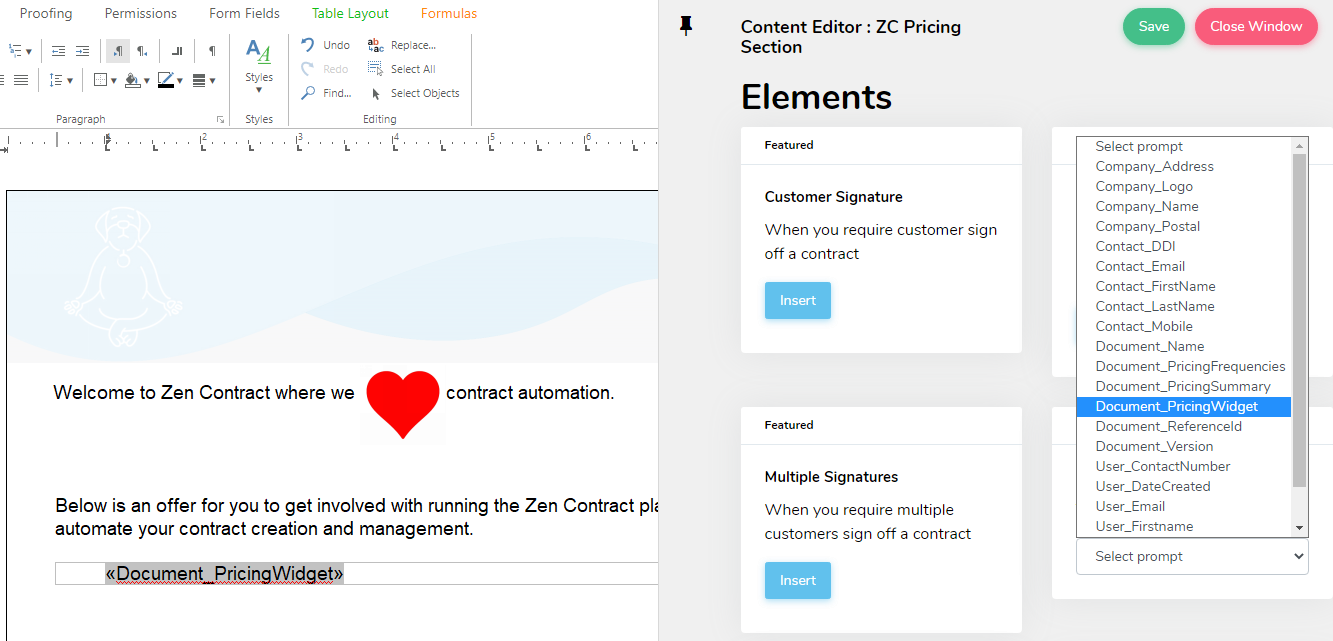The image size is (1333, 641).
Task: Select User_ContactNumber option
Action: (1184, 466)
